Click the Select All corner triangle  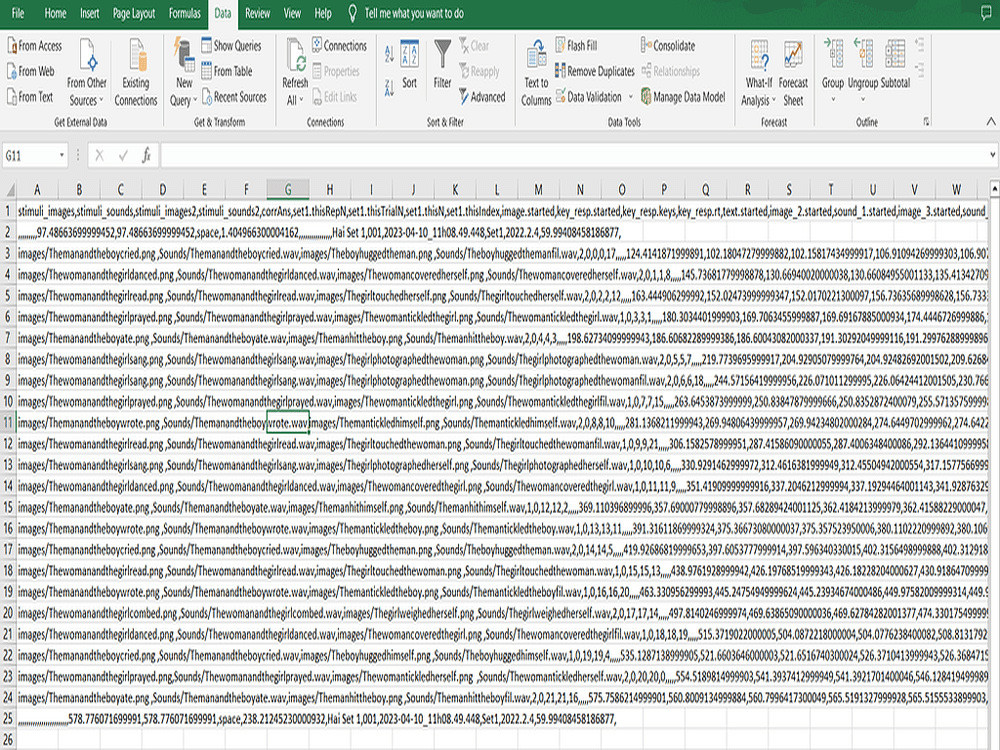pyautogui.click(x=9, y=189)
